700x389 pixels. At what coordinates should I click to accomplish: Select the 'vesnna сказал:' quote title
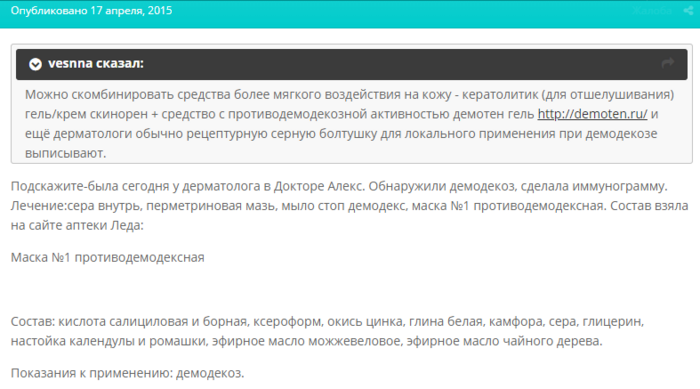pyautogui.click(x=96, y=64)
